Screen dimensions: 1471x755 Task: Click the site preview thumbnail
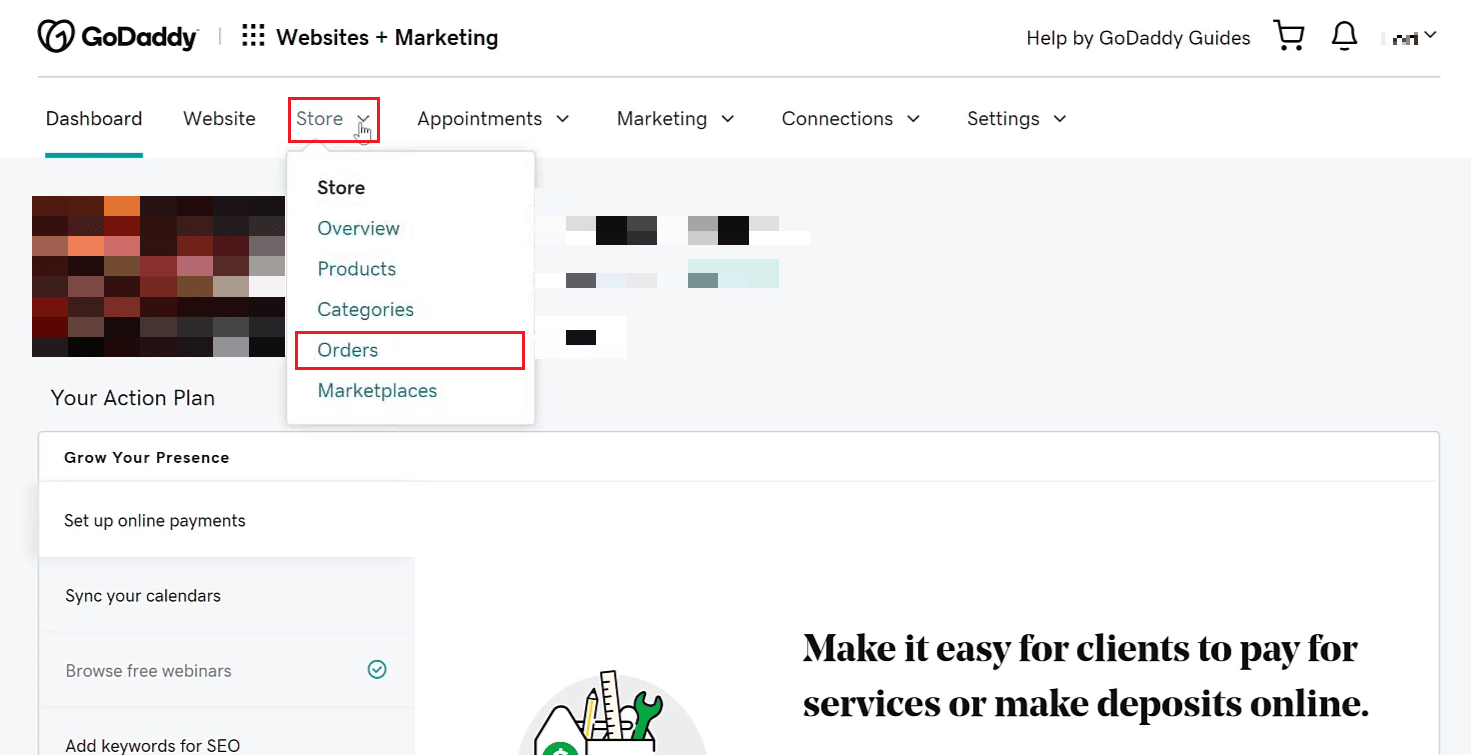(x=159, y=276)
